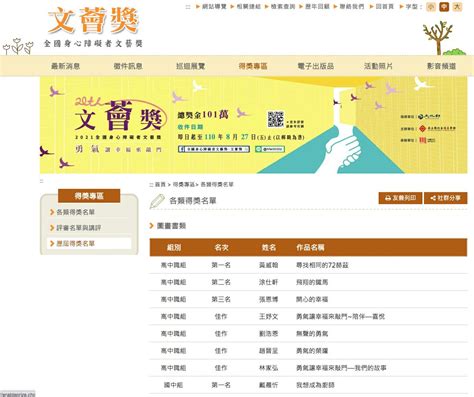
Task: Click the work title 勇氣讓幸福來敲門~陪伴—喜悅
Action: (x=340, y=316)
